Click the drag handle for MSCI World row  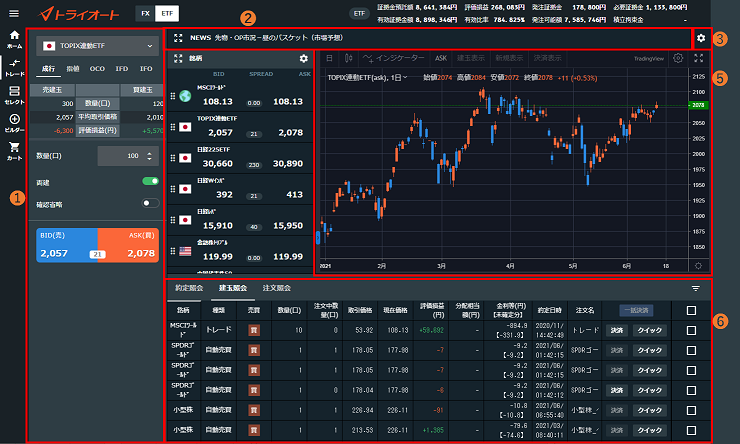tap(173, 96)
